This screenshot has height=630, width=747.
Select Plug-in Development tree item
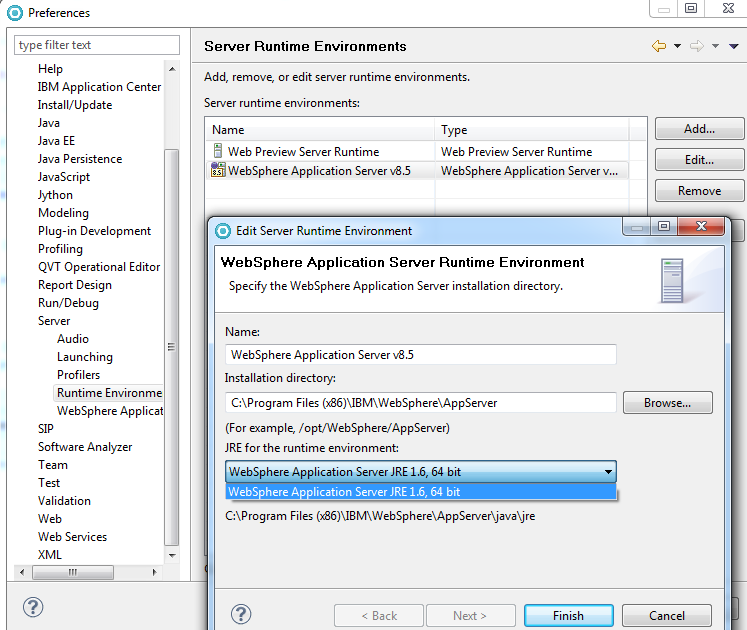pos(94,231)
